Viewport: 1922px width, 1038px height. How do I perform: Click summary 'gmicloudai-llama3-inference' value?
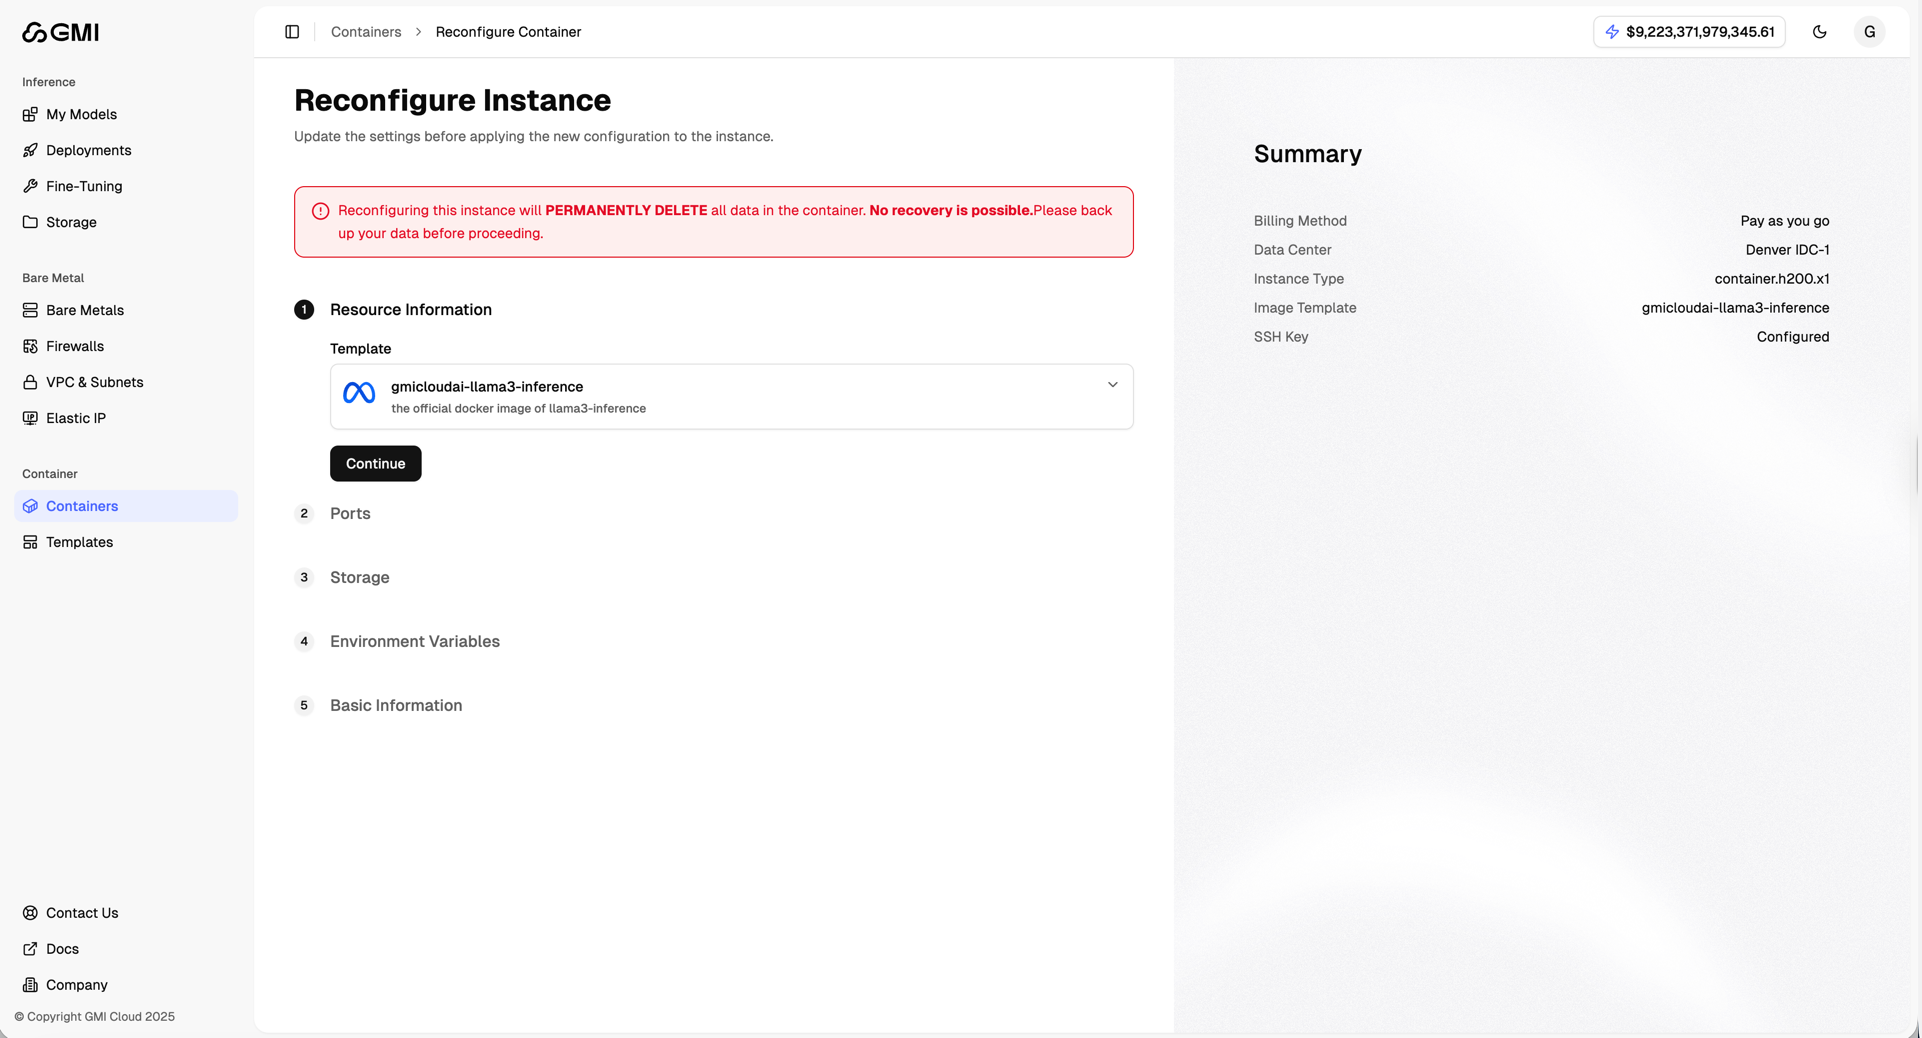(1735, 308)
